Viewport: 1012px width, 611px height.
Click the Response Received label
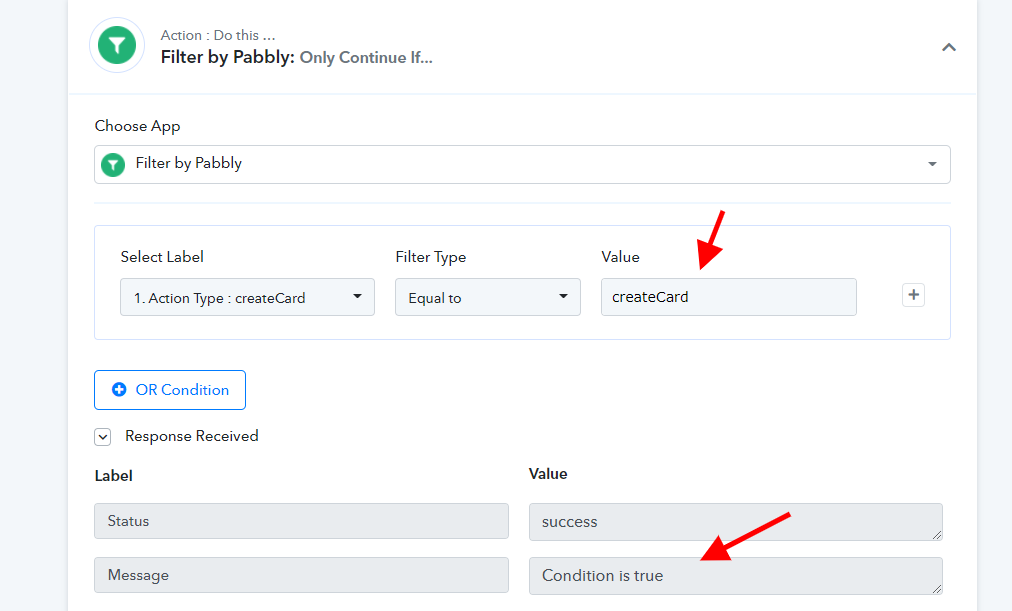tap(192, 436)
